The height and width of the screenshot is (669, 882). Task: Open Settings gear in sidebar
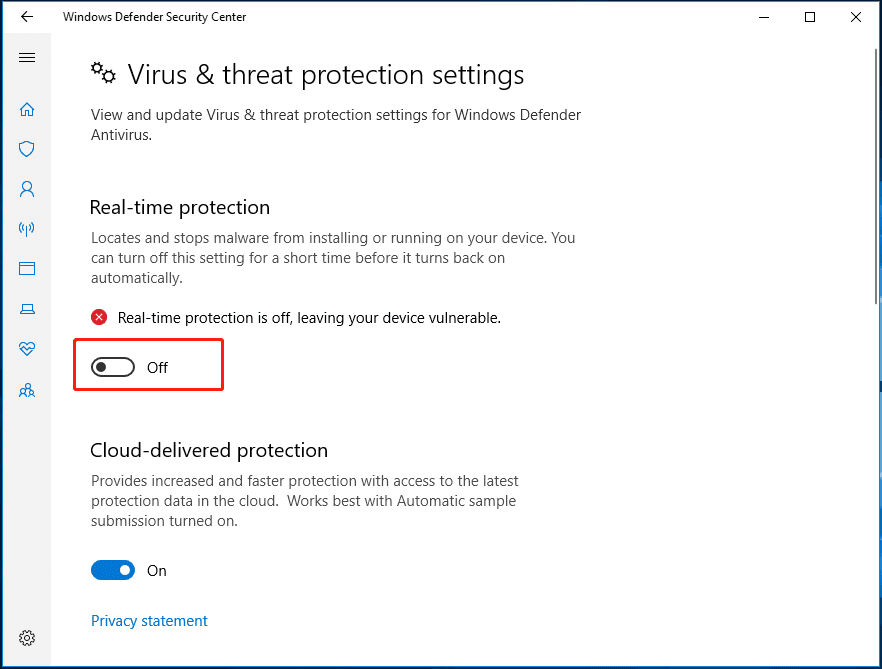coord(27,638)
